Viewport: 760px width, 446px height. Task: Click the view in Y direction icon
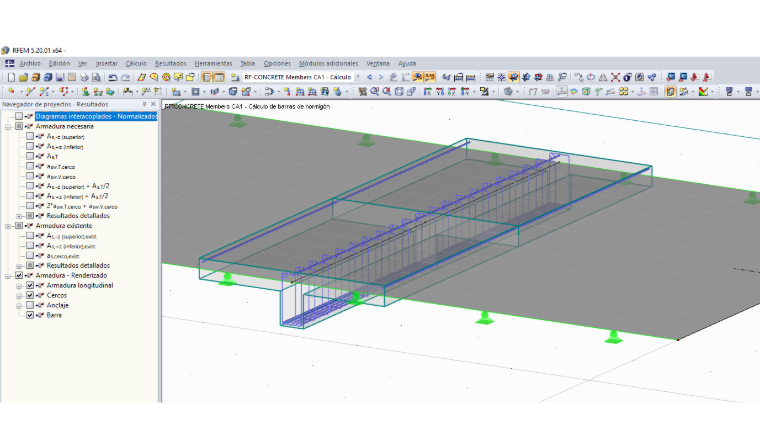[439, 91]
